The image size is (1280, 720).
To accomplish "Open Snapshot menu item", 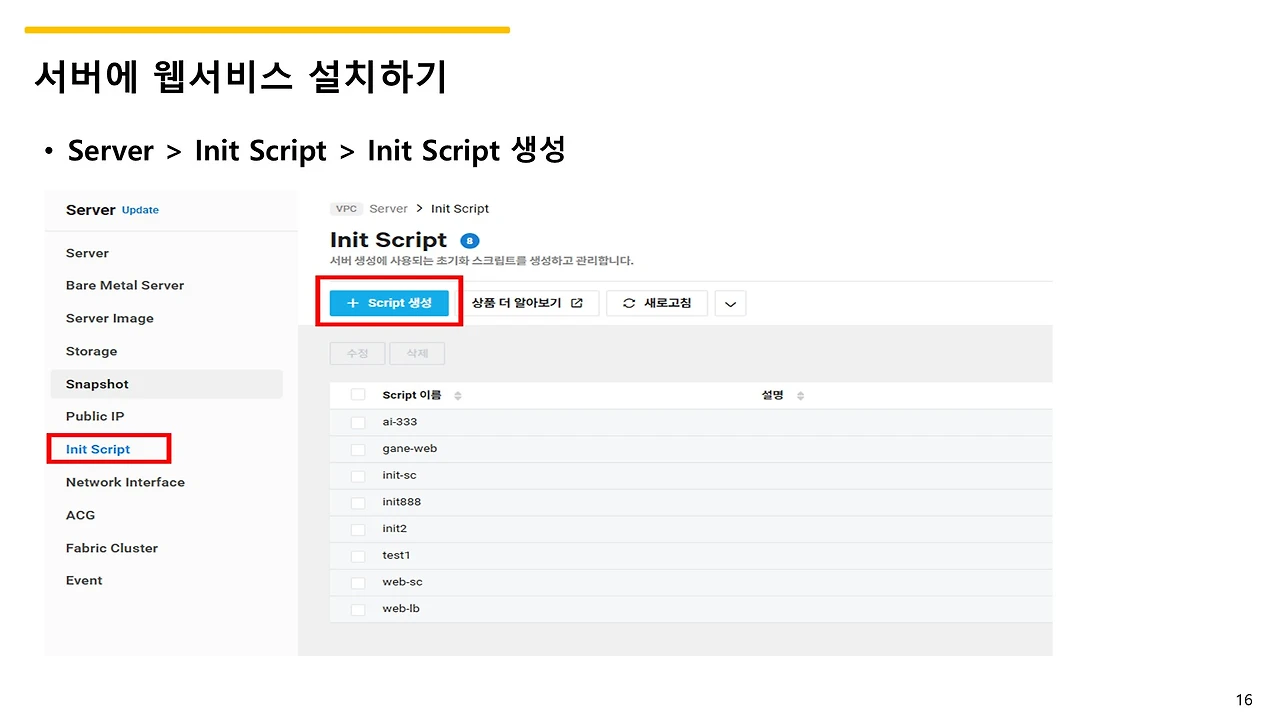I will point(167,384).
